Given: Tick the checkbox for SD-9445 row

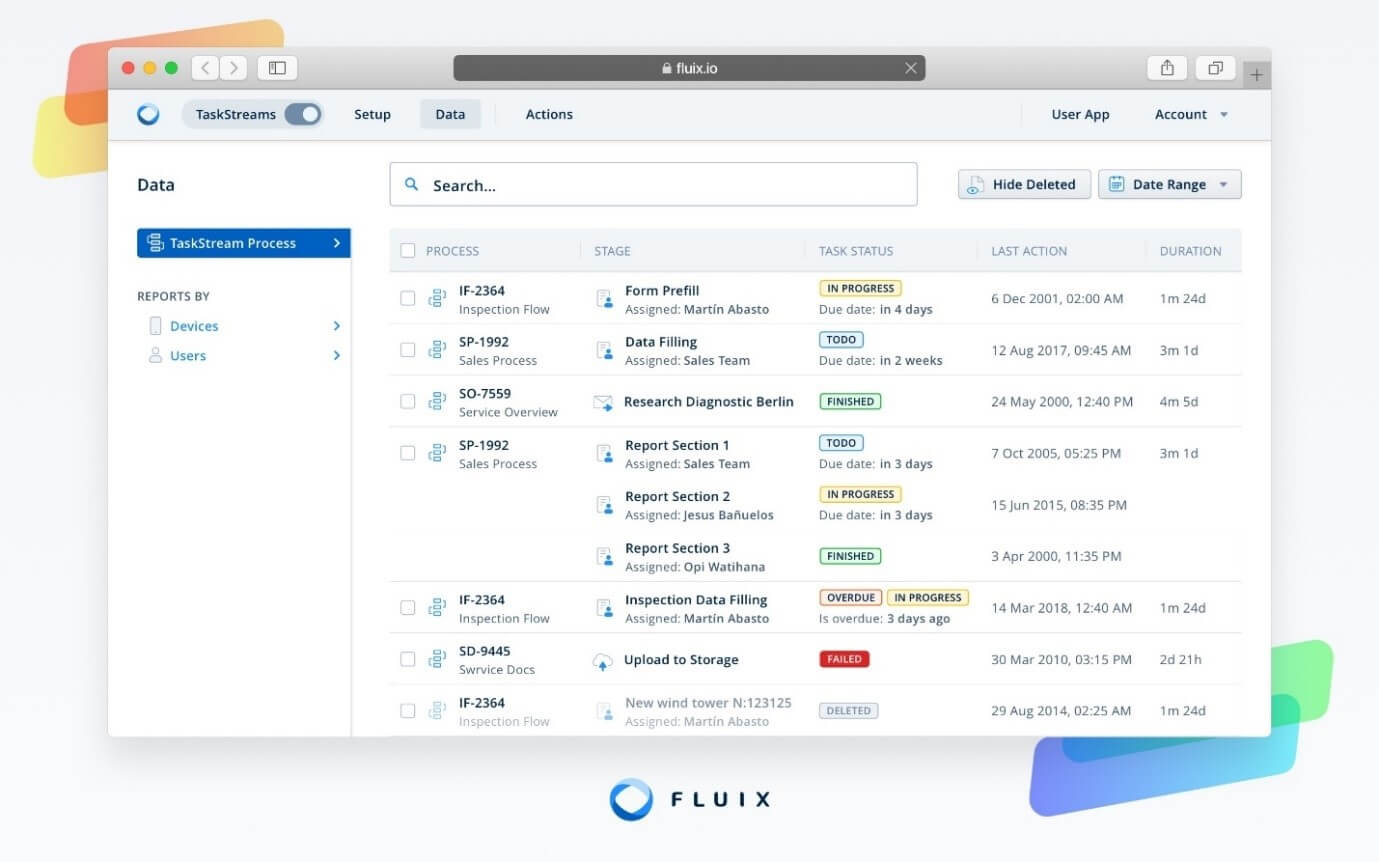Looking at the screenshot, I should coord(408,660).
